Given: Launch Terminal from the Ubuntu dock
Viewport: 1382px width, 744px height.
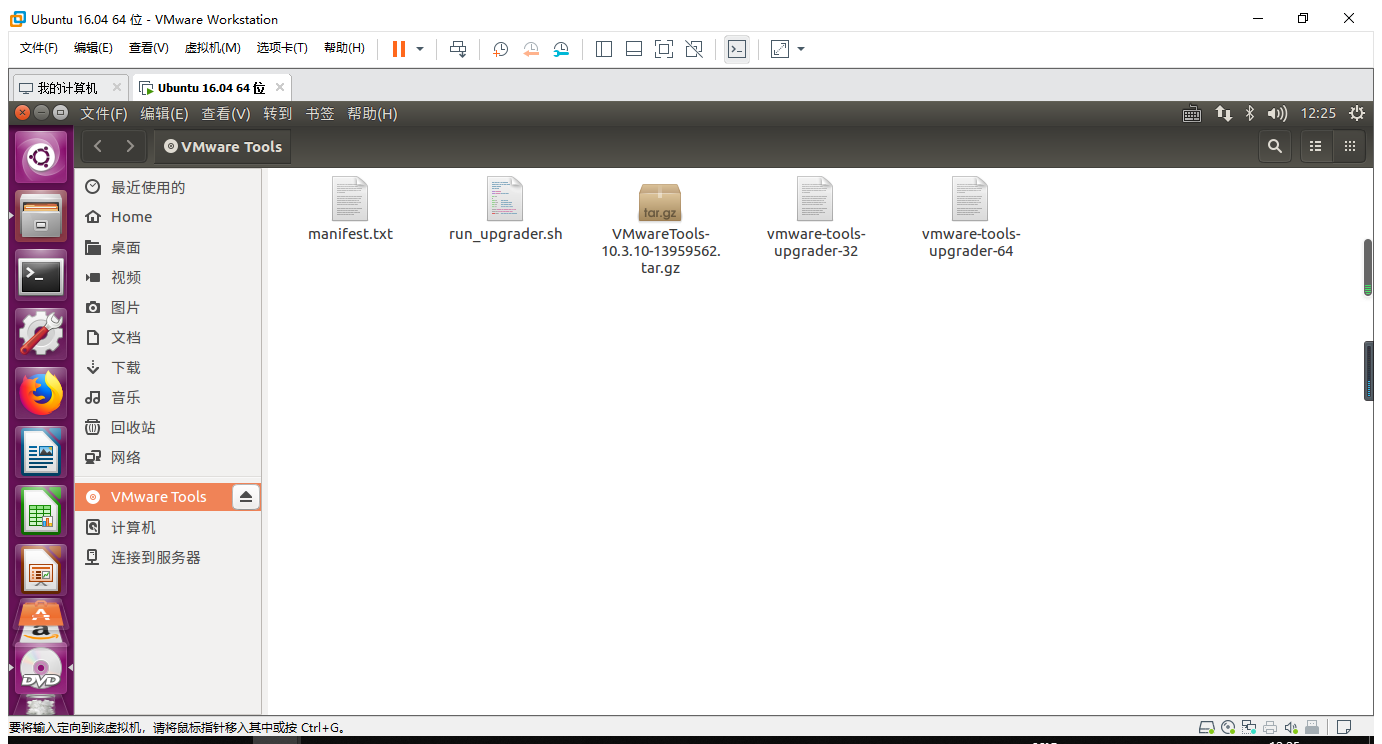Looking at the screenshot, I should pos(41,275).
